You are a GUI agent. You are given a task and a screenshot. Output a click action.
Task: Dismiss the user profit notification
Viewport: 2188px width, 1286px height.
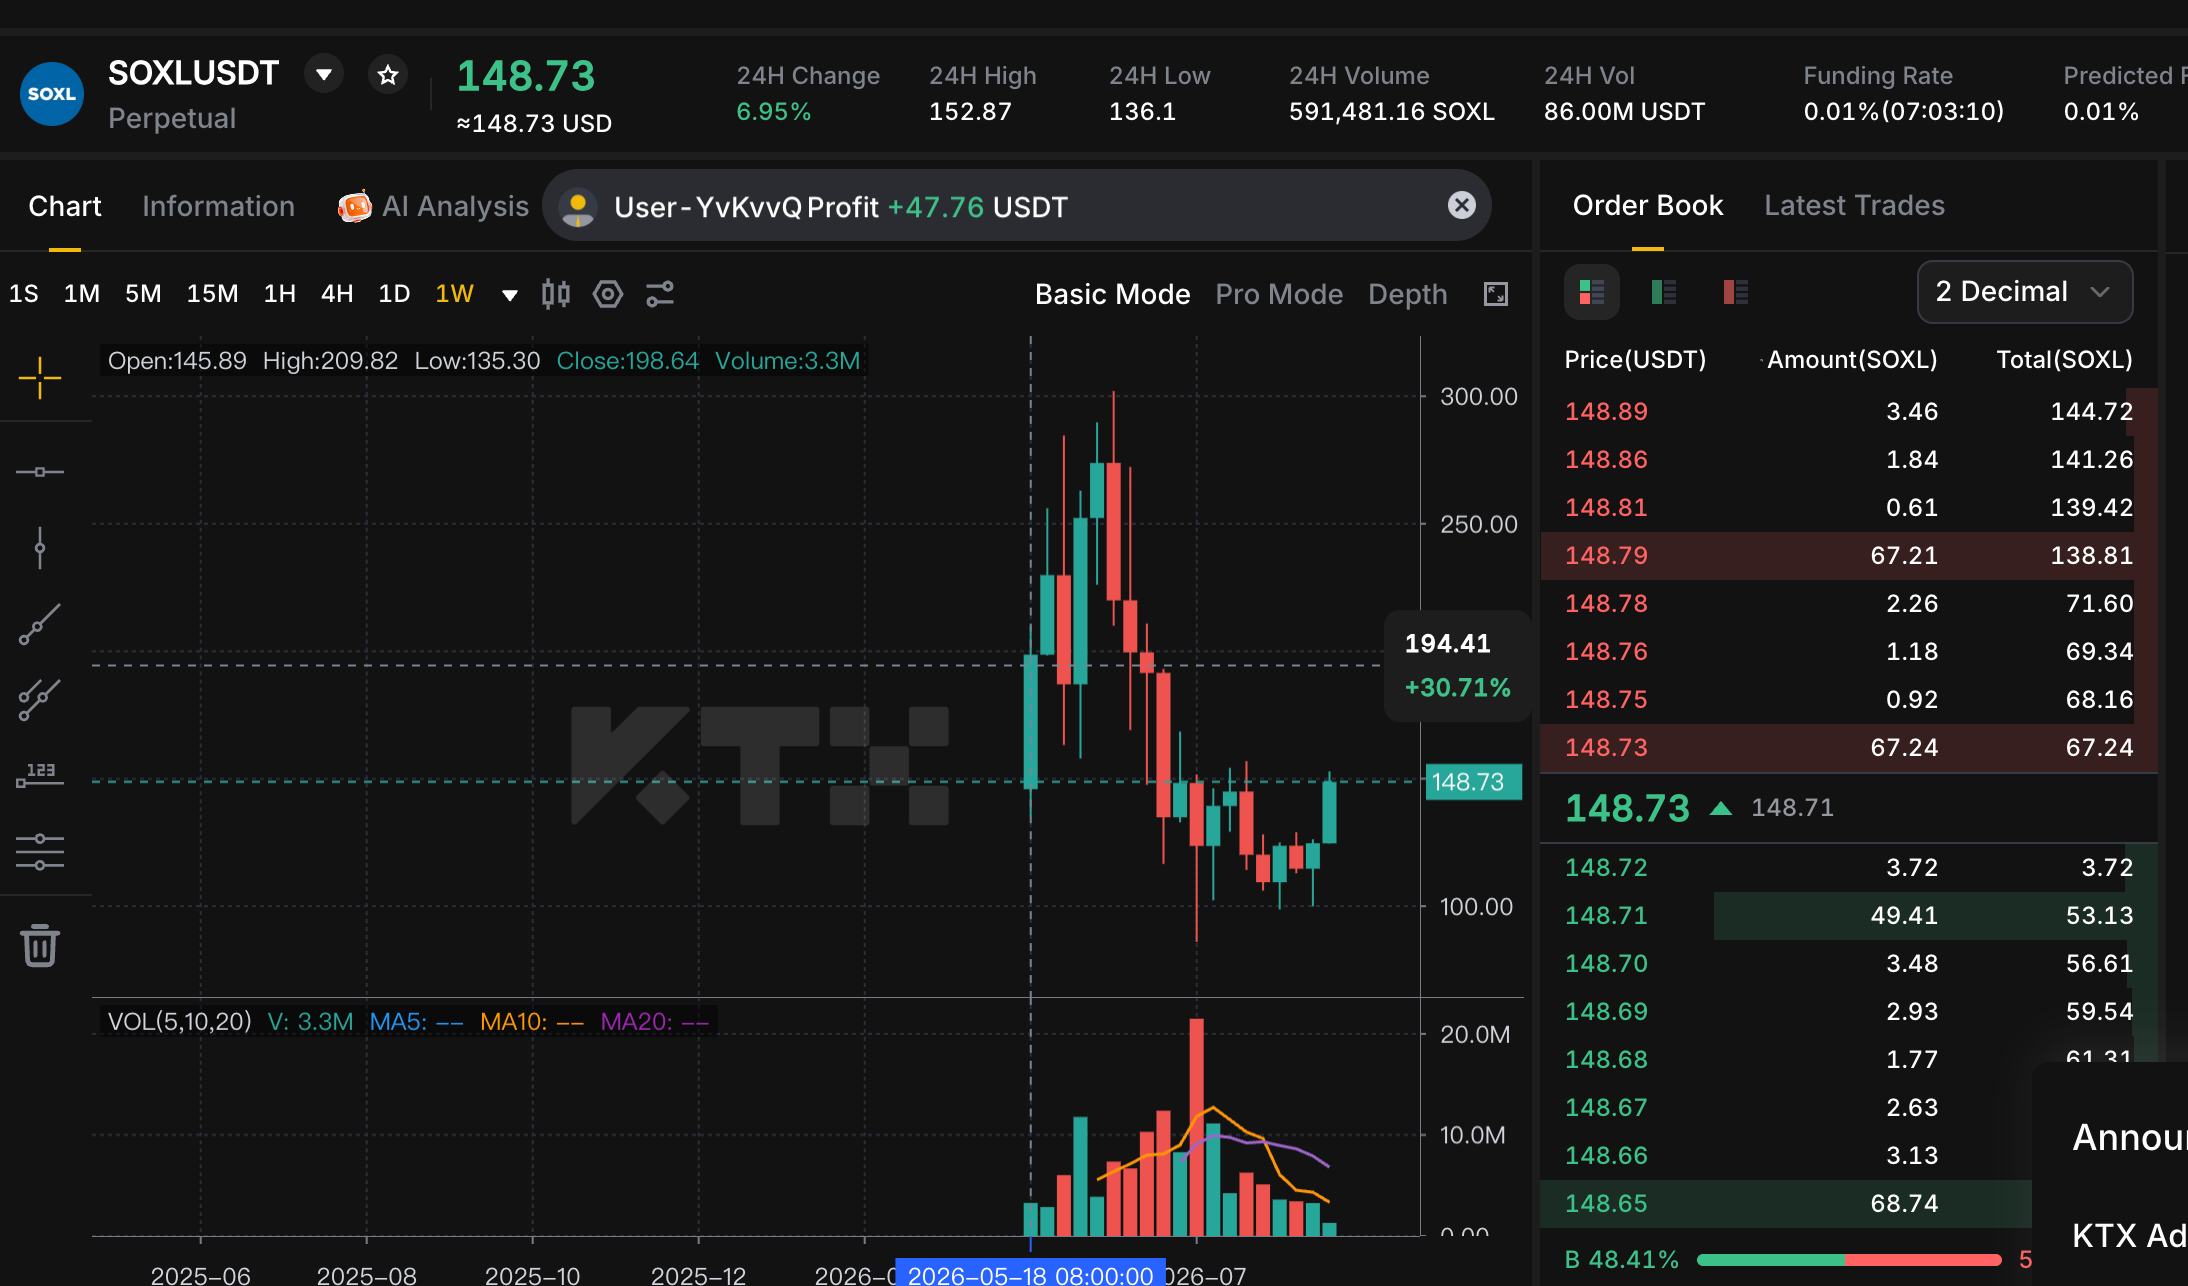pos(1461,205)
